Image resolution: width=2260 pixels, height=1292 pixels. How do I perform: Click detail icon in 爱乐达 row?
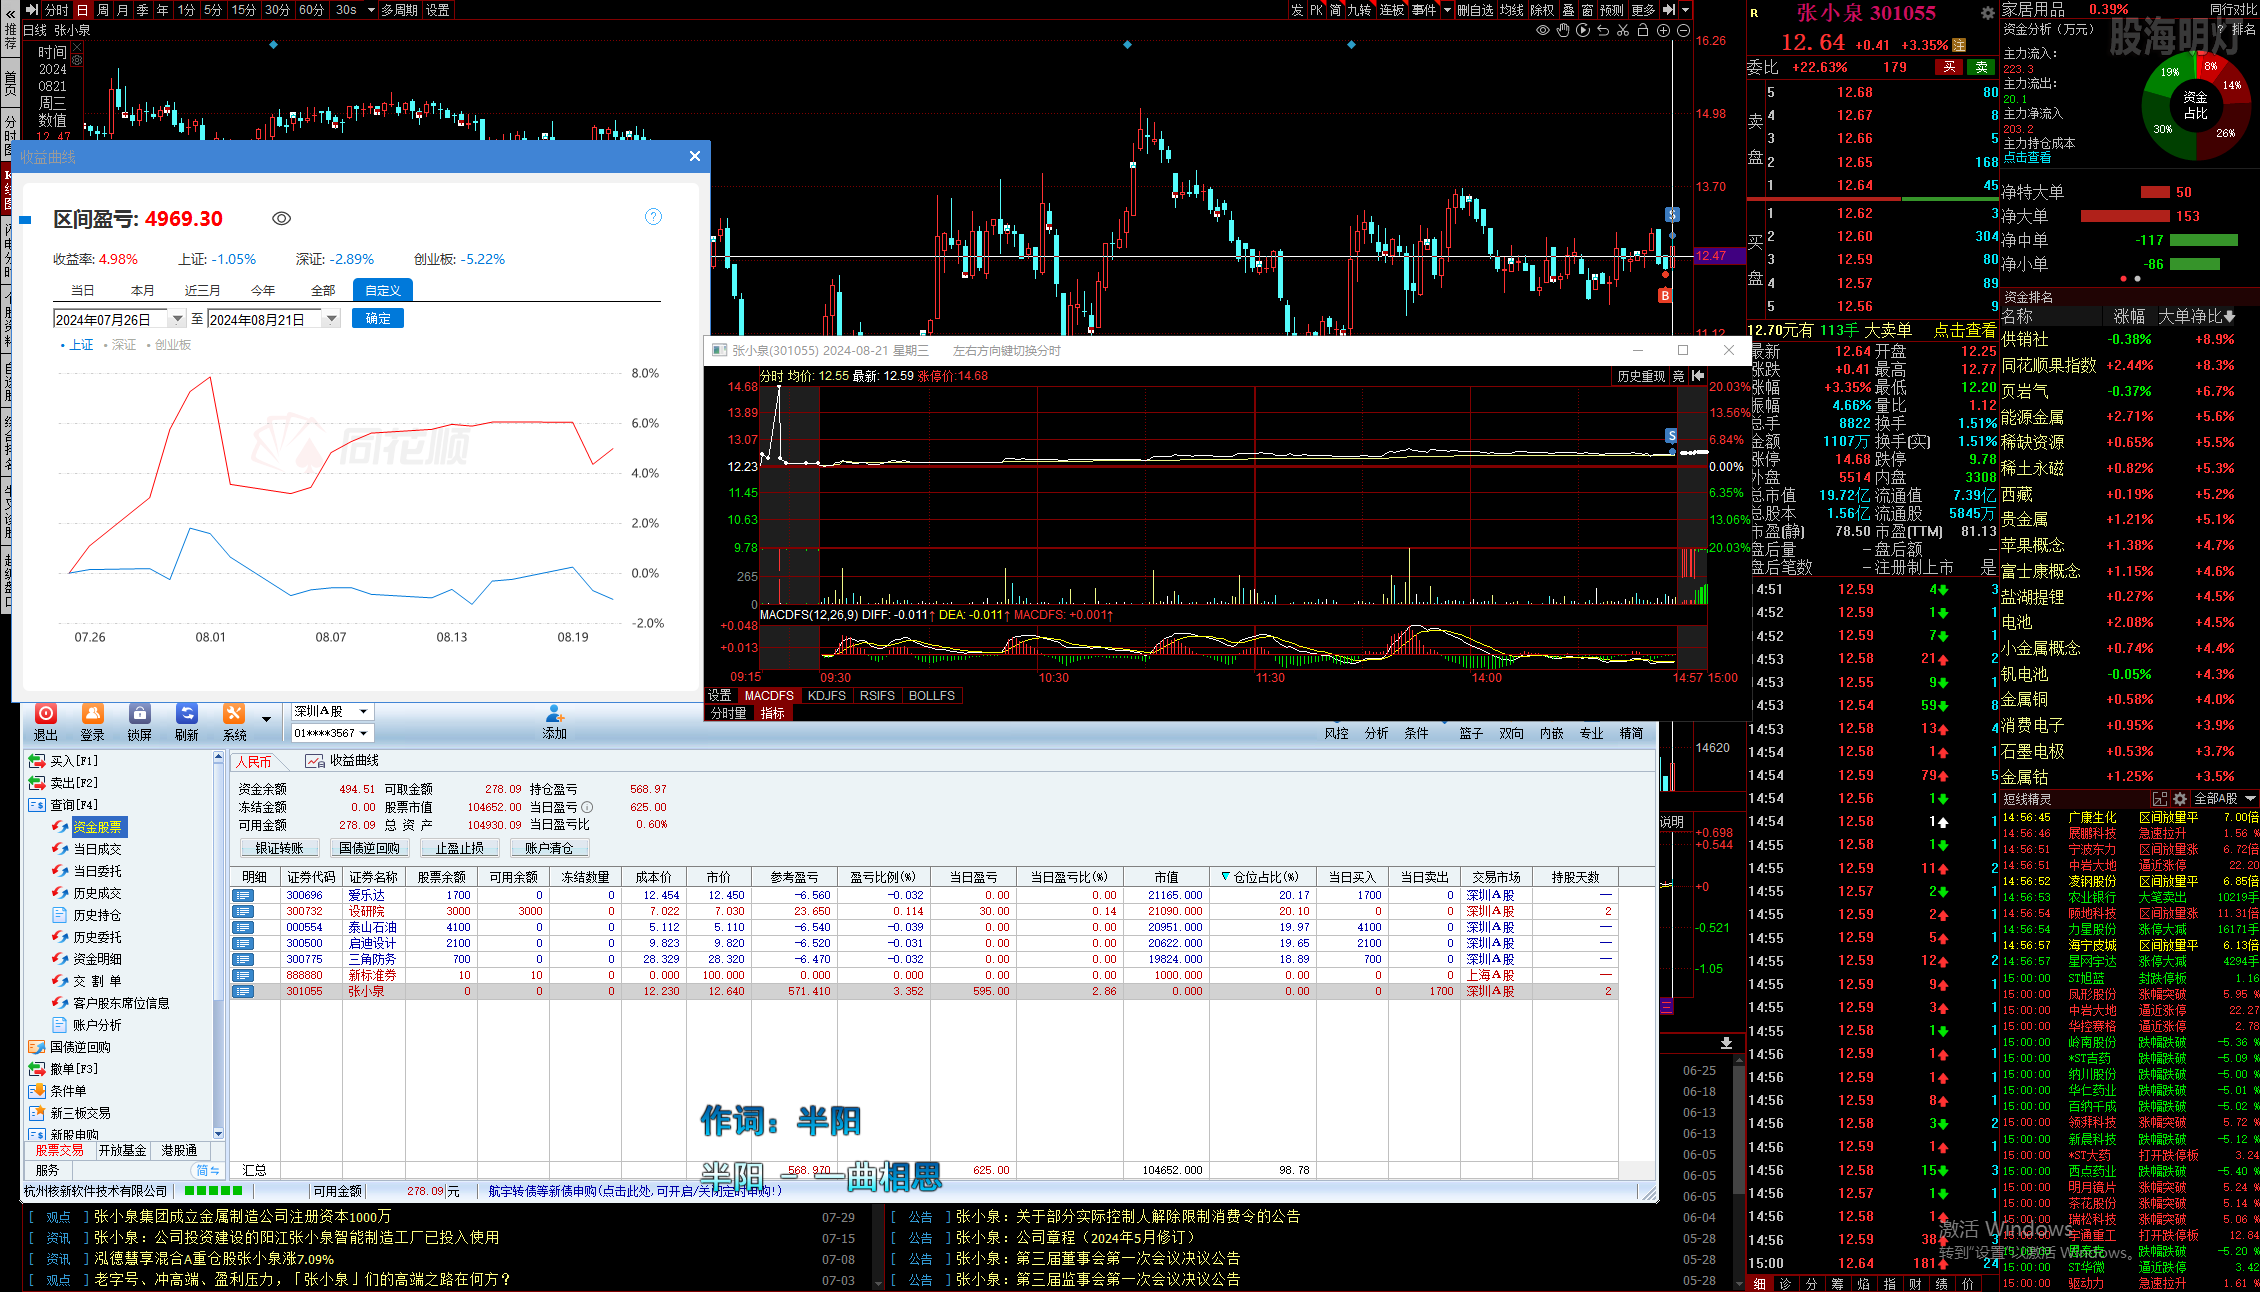[x=242, y=895]
